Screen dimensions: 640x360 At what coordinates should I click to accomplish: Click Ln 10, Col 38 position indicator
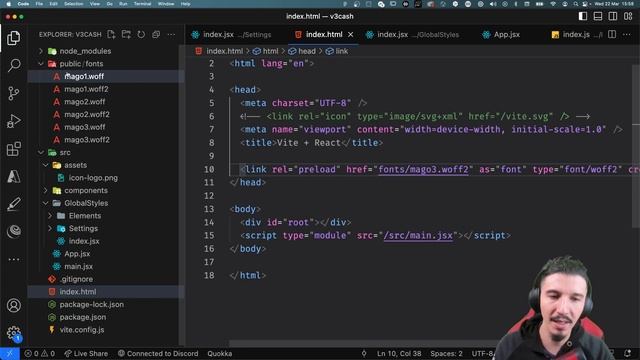(399, 353)
